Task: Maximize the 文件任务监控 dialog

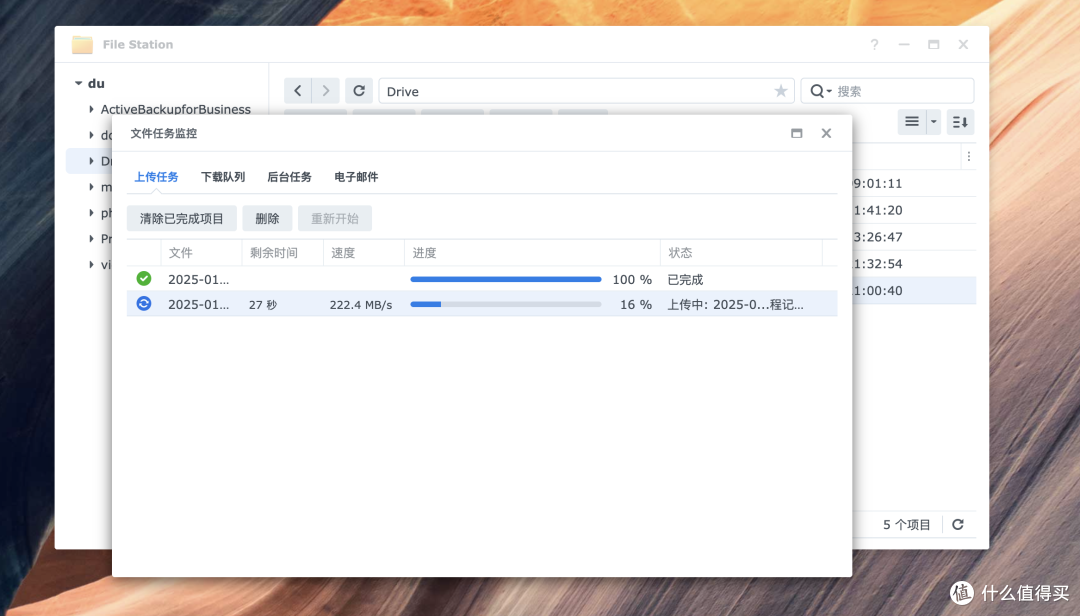Action: coord(797,133)
